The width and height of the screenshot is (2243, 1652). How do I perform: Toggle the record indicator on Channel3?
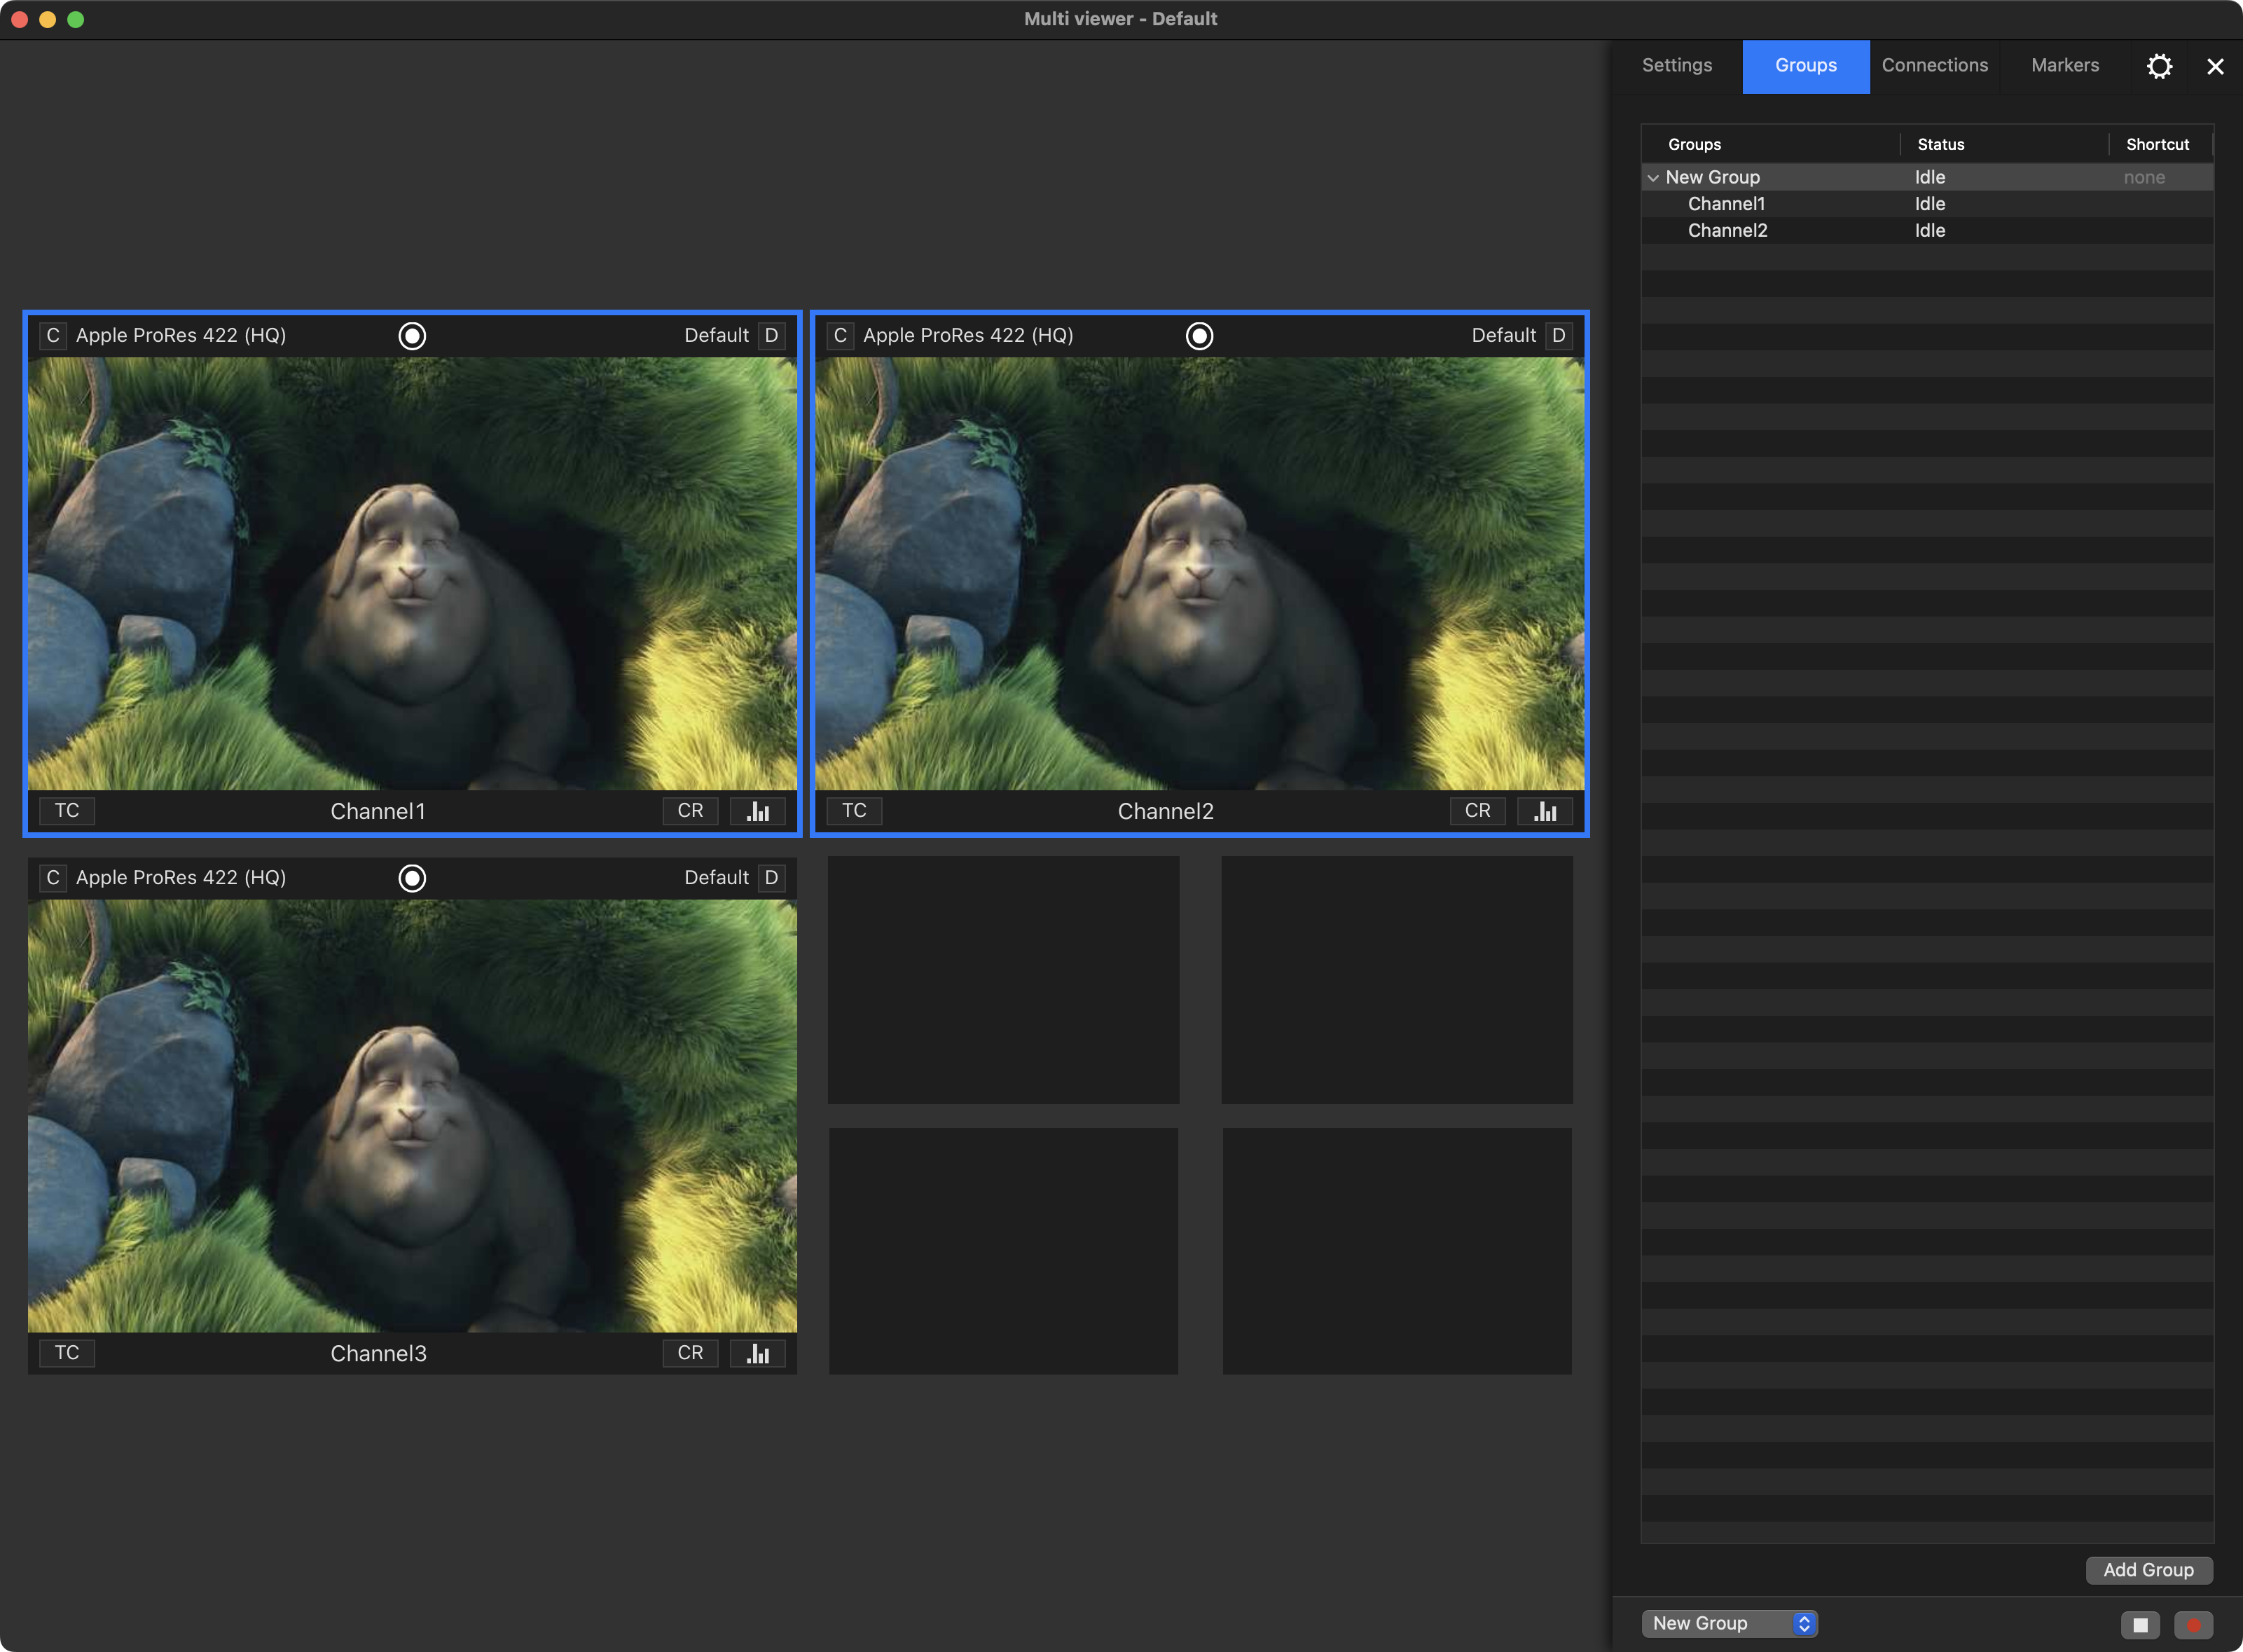(412, 878)
